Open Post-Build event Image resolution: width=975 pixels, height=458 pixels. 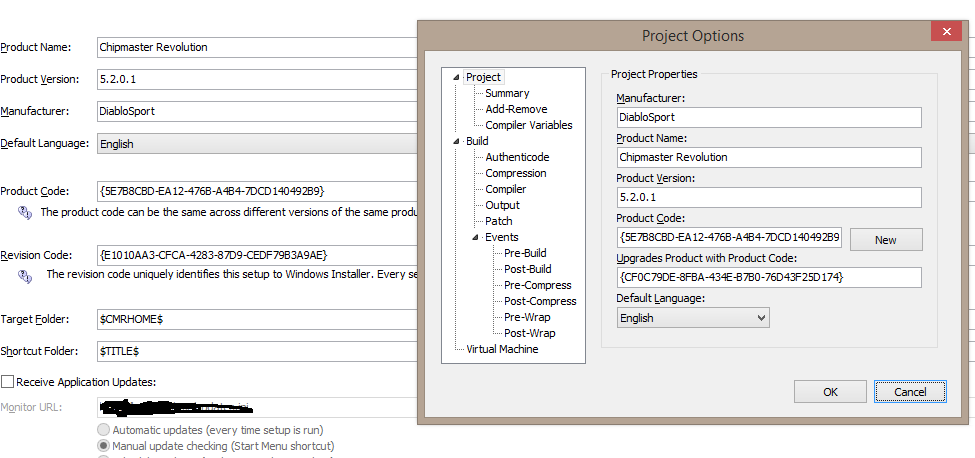[x=528, y=269]
